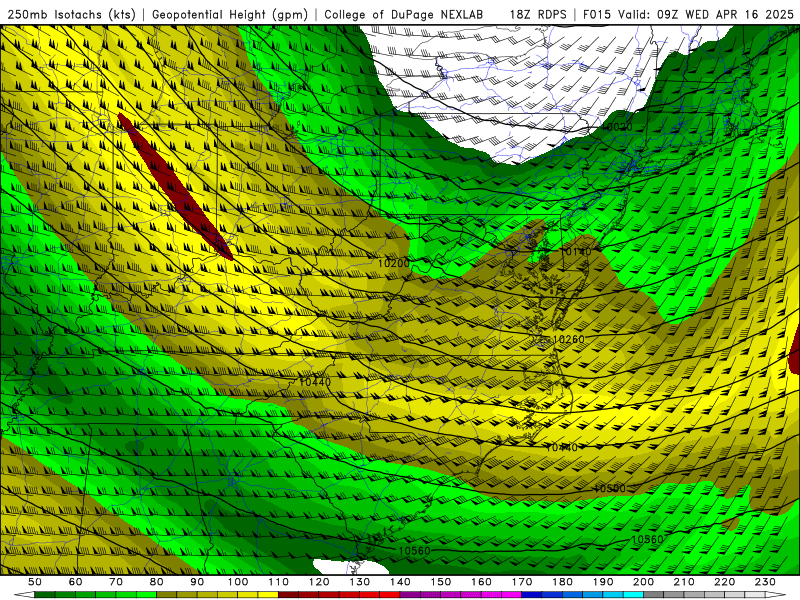The image size is (800, 600).
Task: Click the 'Geopotential Height (gpm)' header text
Action: point(230,14)
